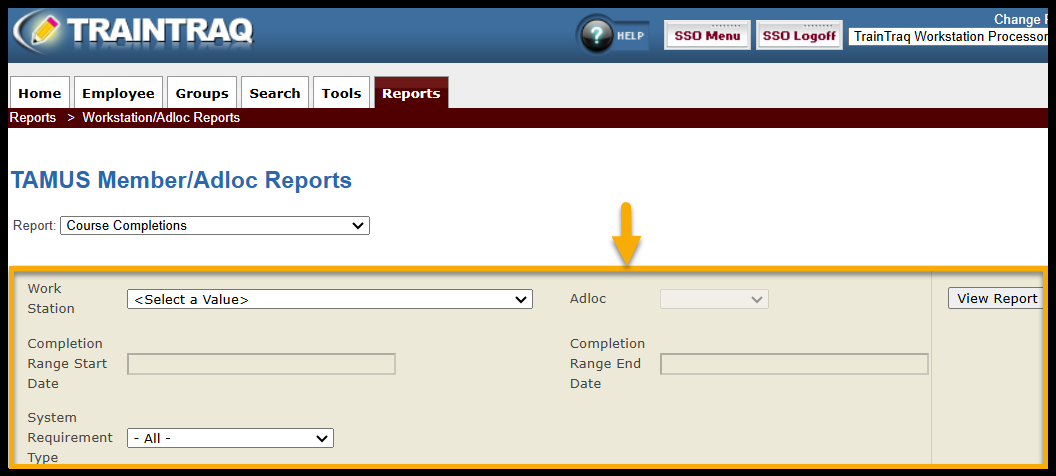Open the SSO Menu
Image resolution: width=1056 pixels, height=476 pixels.
click(707, 35)
